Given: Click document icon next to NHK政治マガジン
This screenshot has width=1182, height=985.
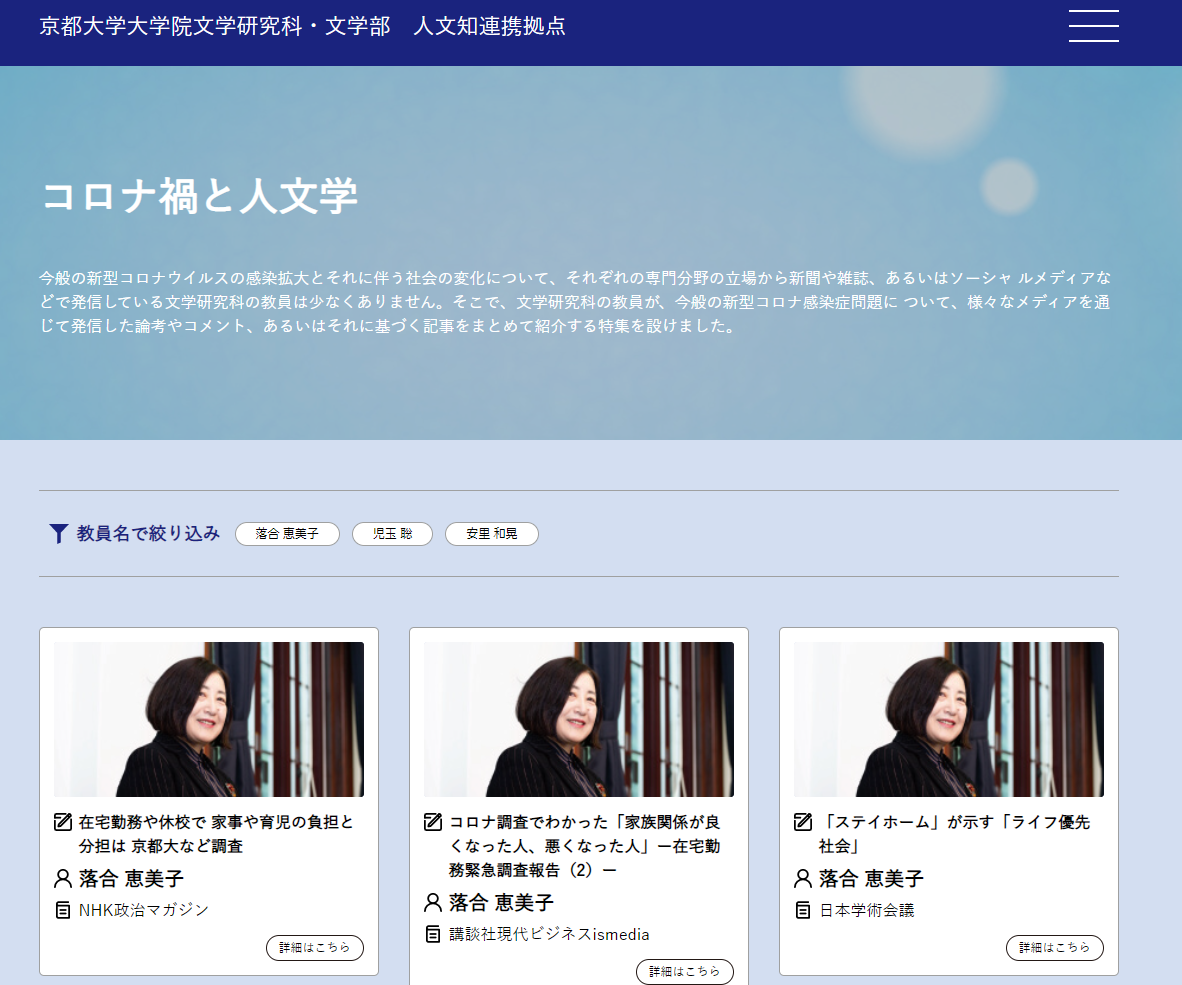Looking at the screenshot, I should [x=63, y=910].
